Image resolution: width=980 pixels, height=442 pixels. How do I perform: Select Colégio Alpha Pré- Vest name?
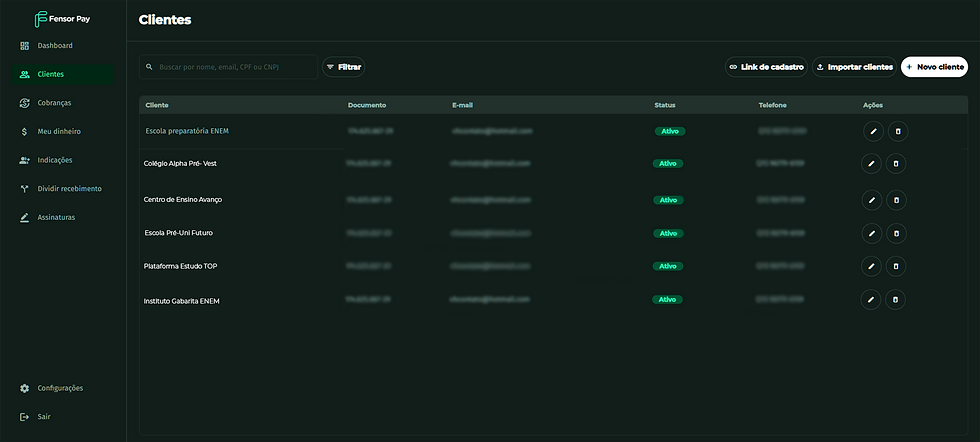(180, 164)
